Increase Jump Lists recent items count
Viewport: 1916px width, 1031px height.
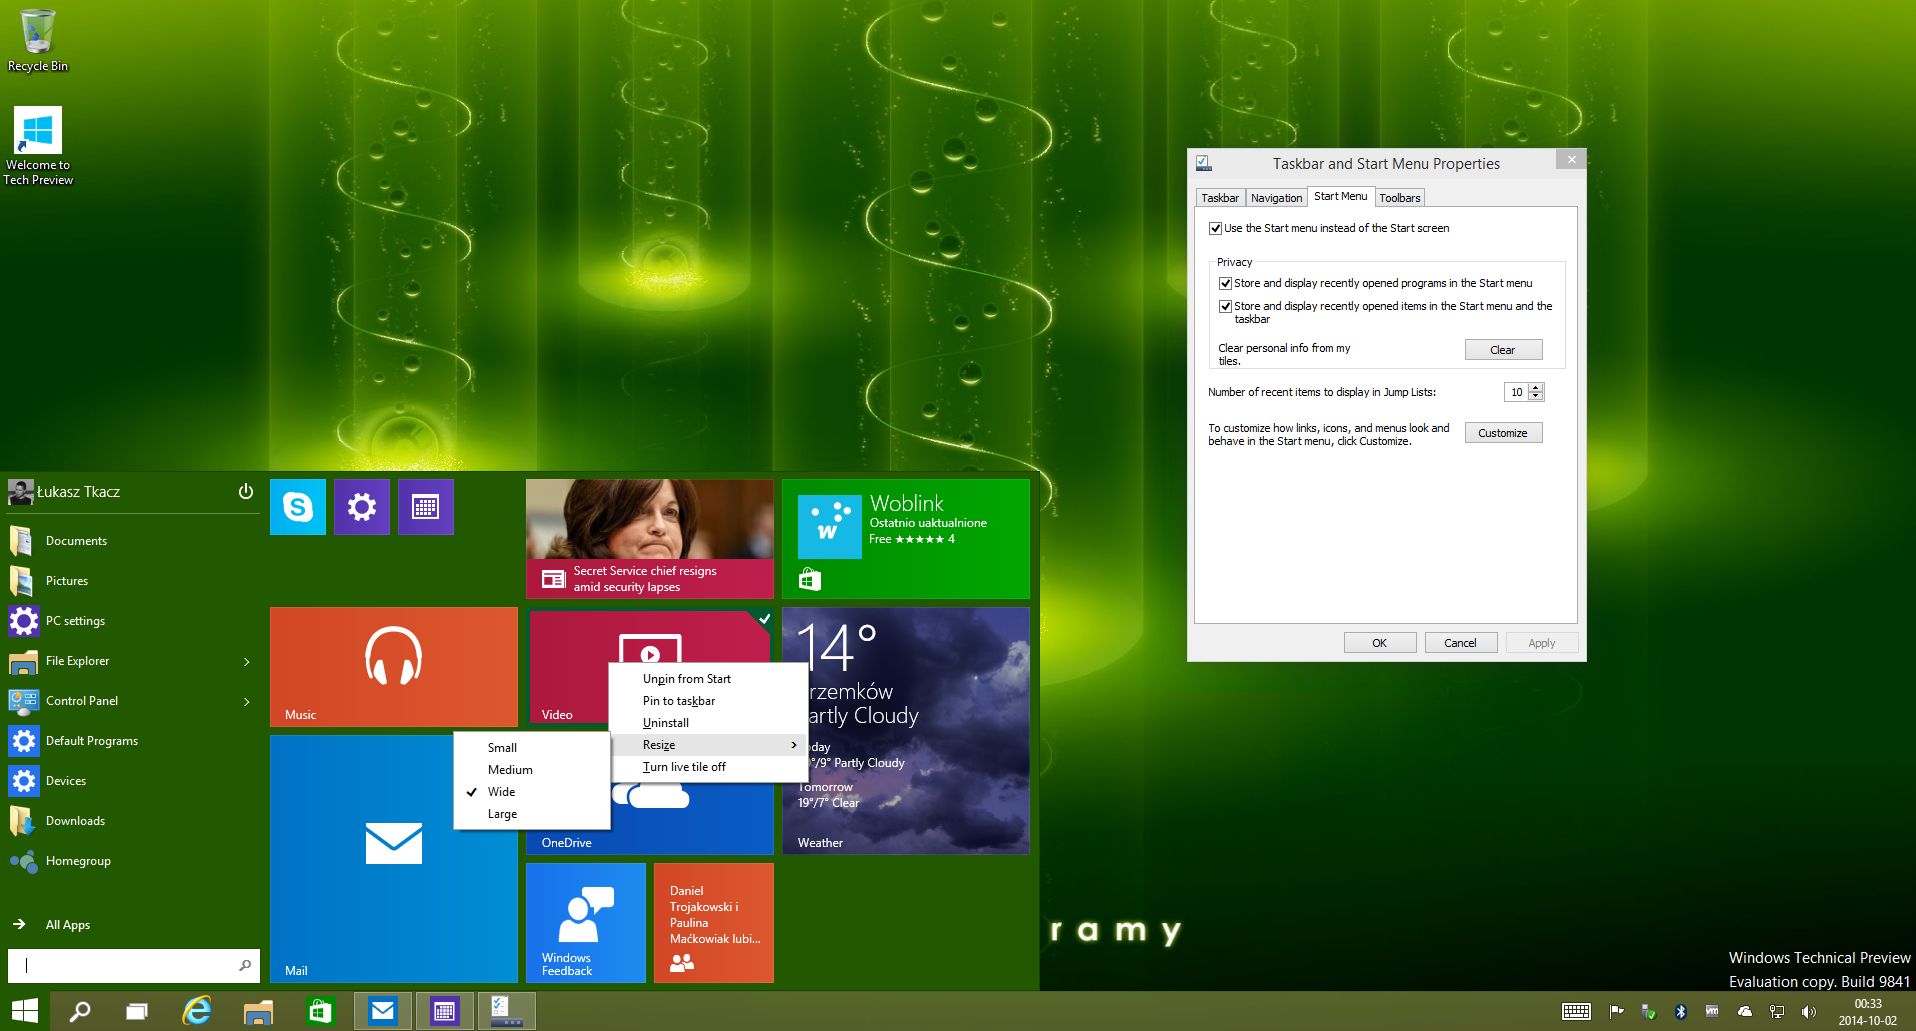tap(1536, 388)
